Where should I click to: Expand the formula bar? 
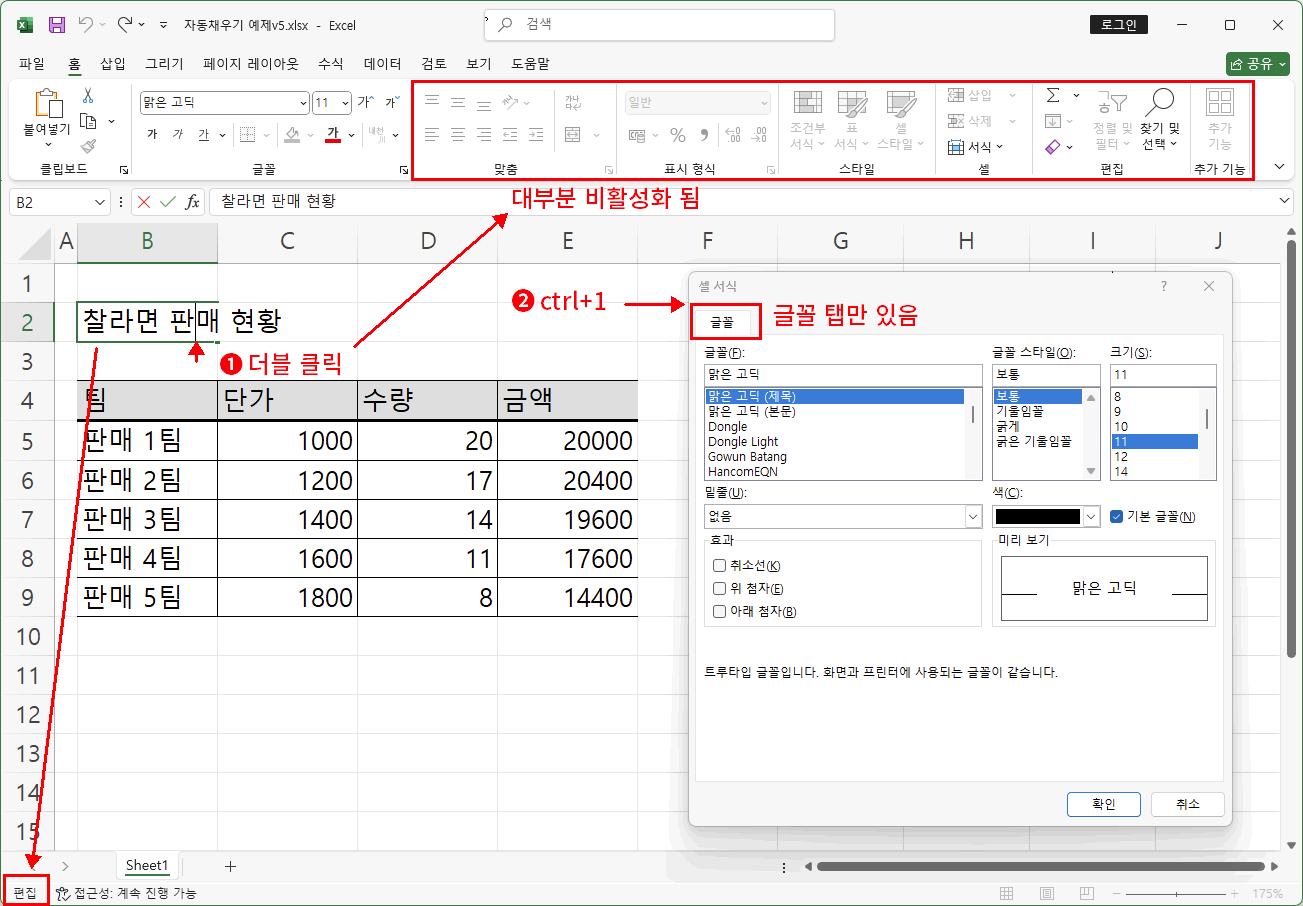coord(1286,201)
